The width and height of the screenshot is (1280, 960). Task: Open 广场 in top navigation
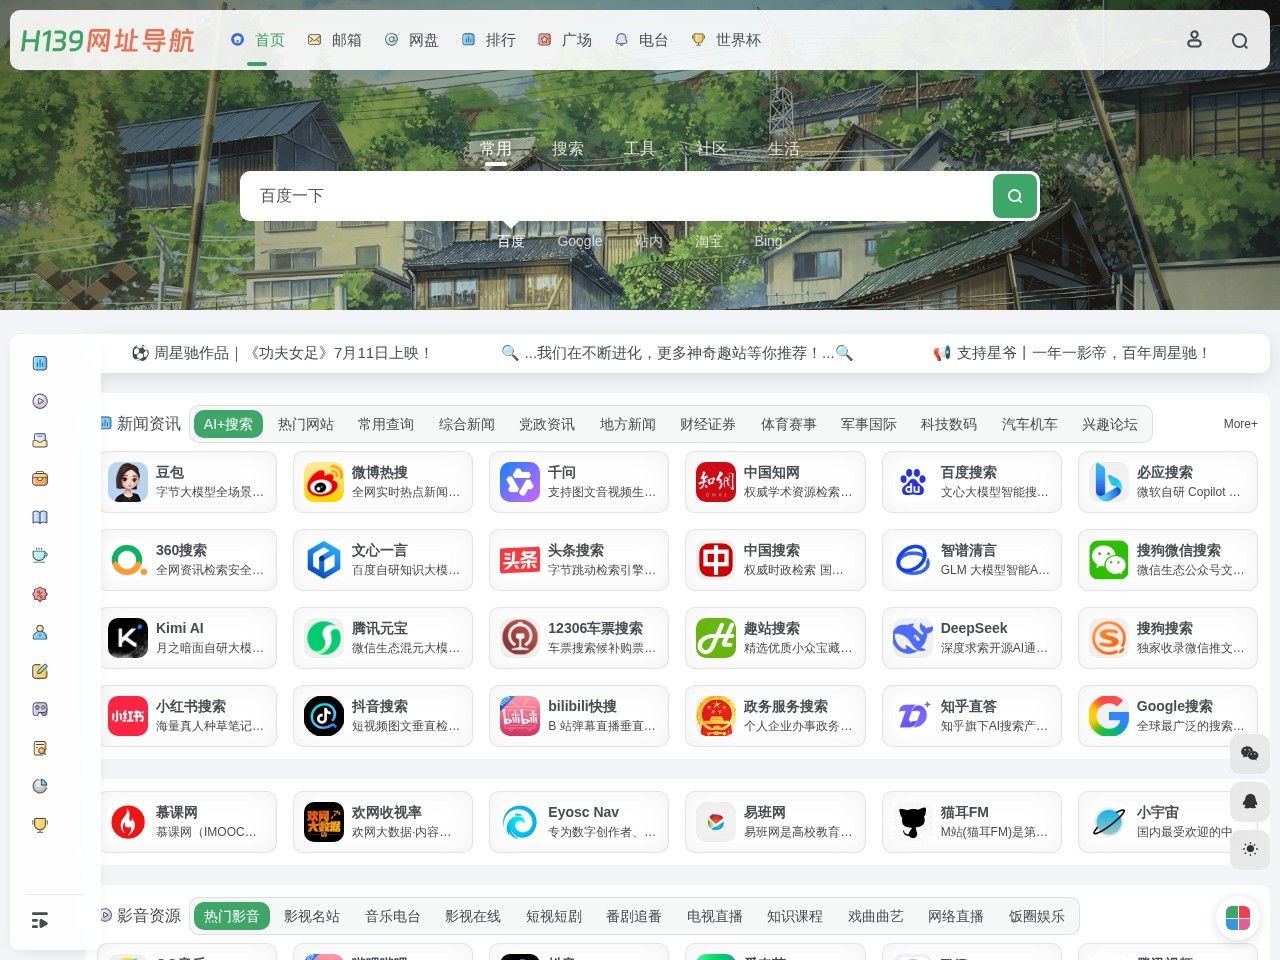pos(565,40)
